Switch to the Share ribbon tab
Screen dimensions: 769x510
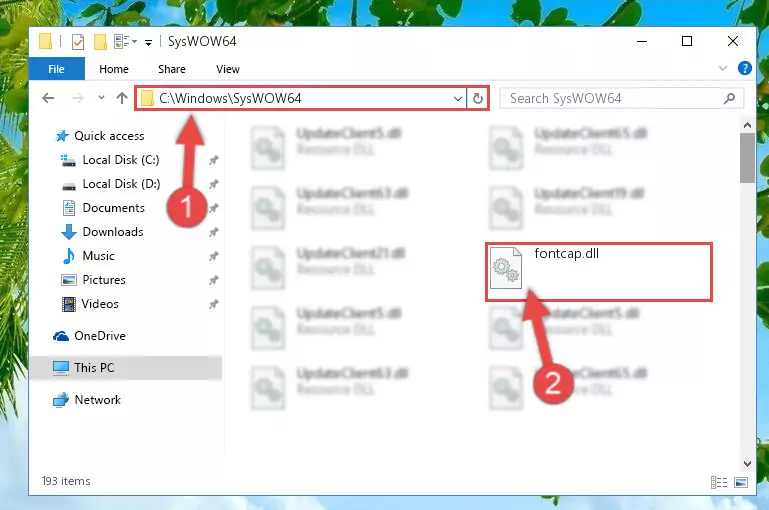[172, 69]
